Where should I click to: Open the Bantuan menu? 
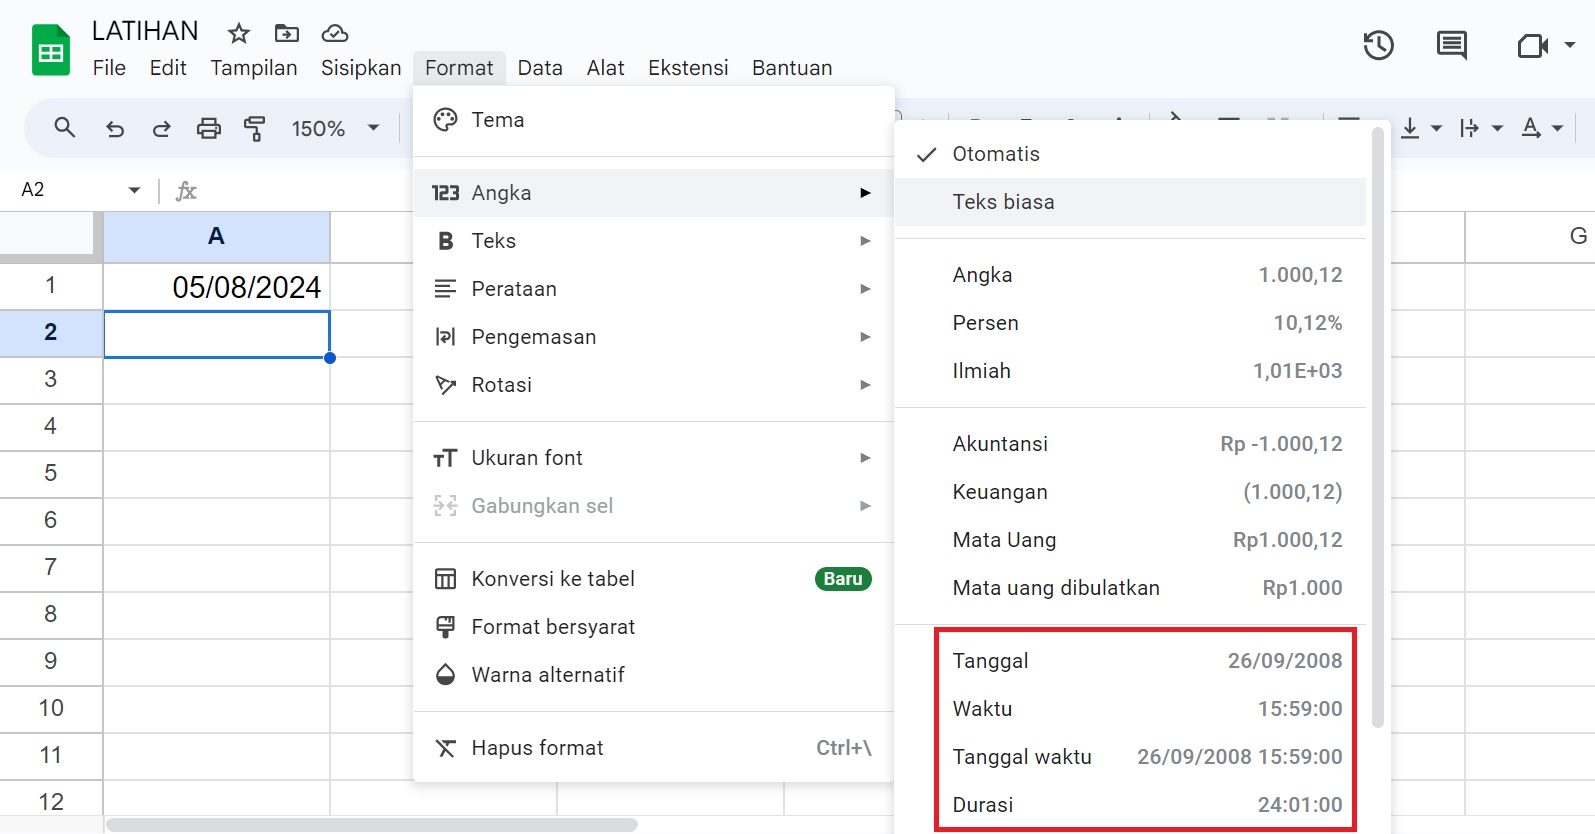[792, 68]
